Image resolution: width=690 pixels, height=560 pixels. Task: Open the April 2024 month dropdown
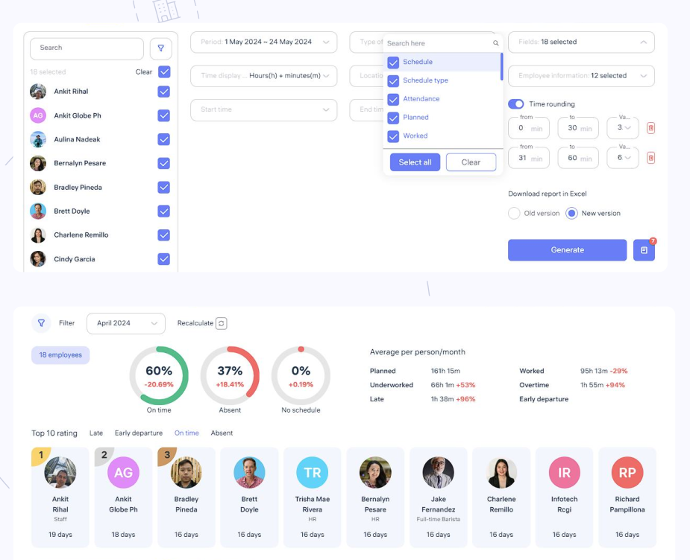[125, 323]
